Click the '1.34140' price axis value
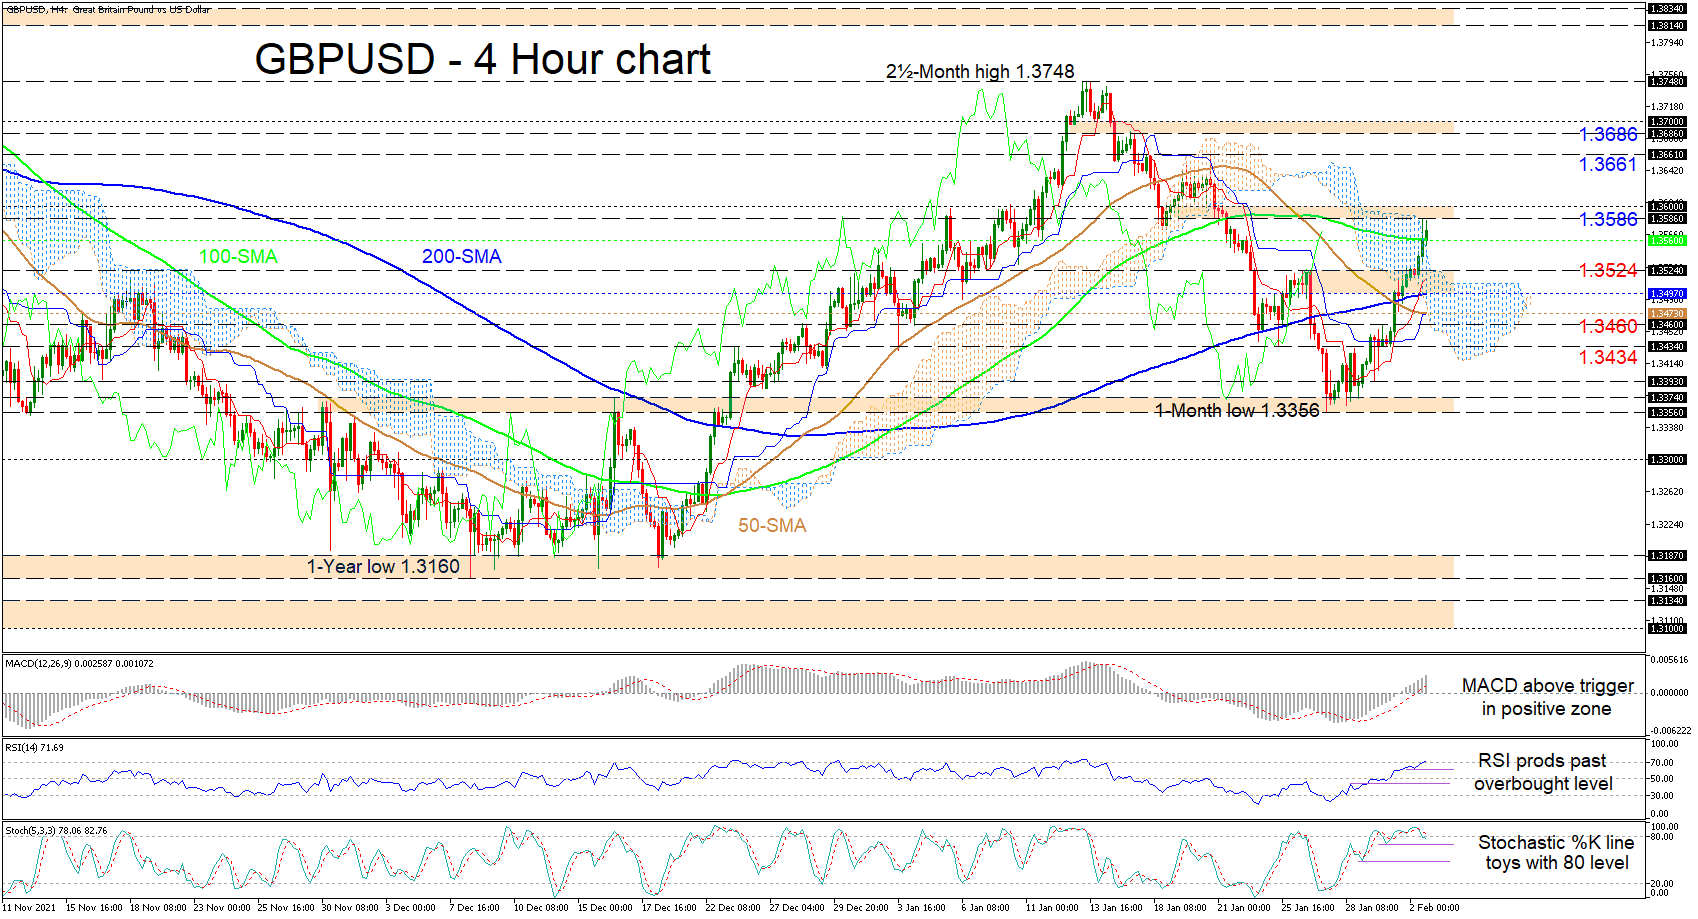Screen dimensions: 1698x919 tap(1667, 364)
